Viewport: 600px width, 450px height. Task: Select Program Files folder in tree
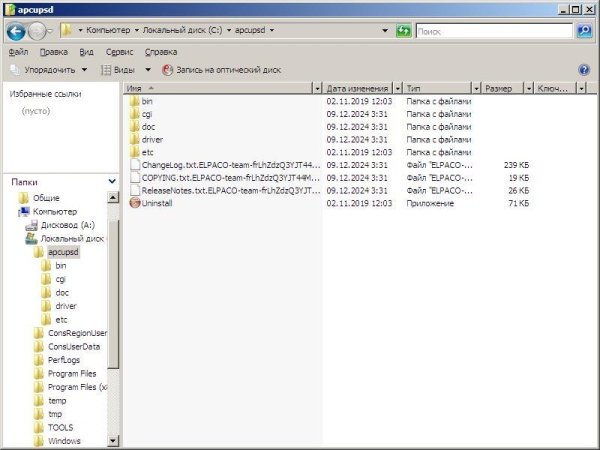(72, 373)
